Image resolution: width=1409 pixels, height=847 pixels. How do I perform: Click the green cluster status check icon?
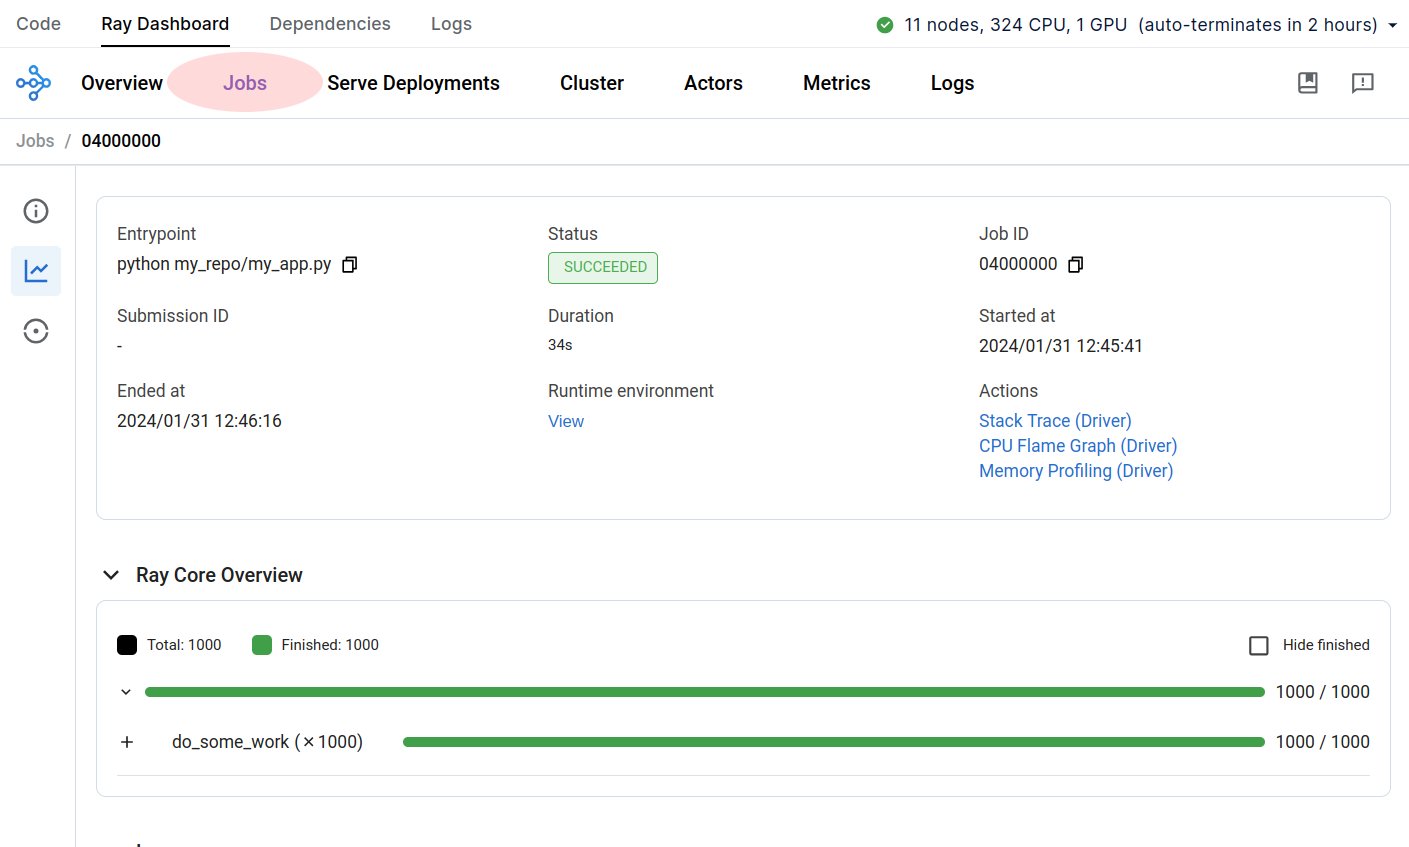click(884, 25)
